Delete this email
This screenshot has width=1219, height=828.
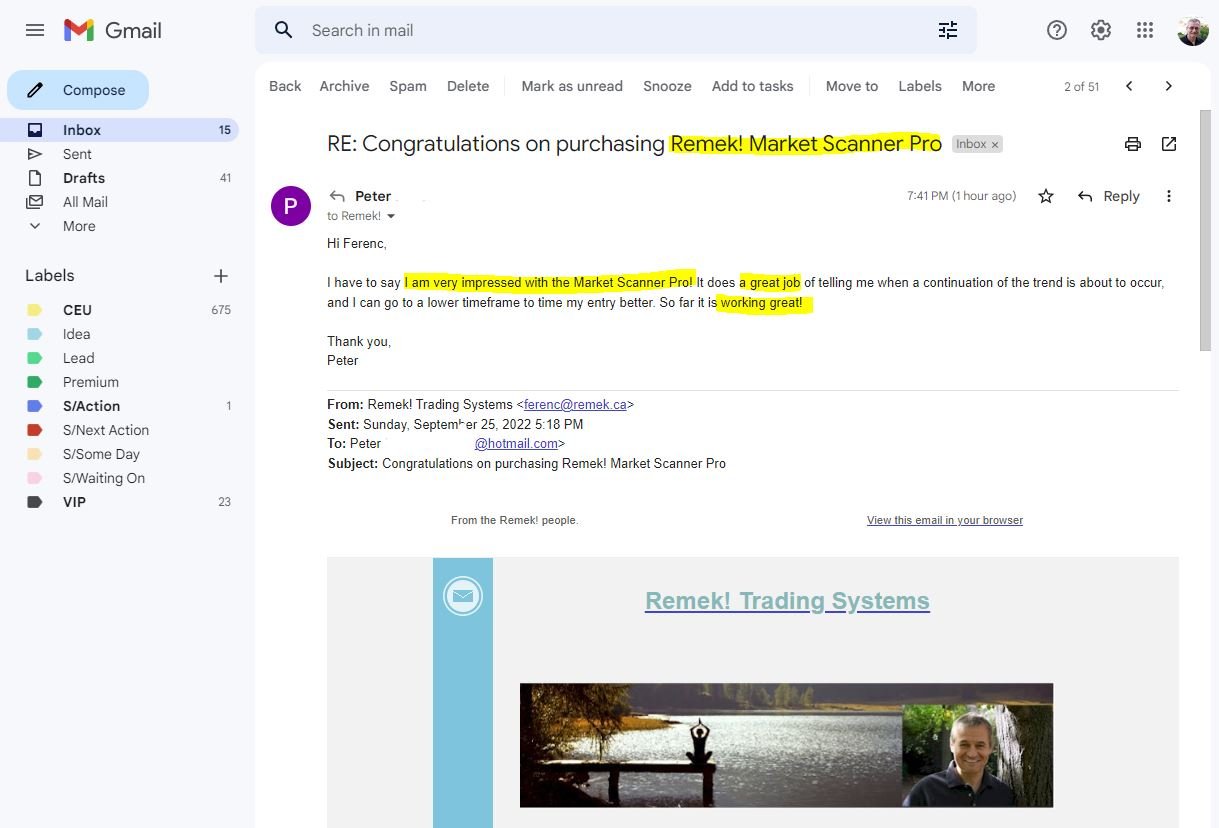(468, 86)
